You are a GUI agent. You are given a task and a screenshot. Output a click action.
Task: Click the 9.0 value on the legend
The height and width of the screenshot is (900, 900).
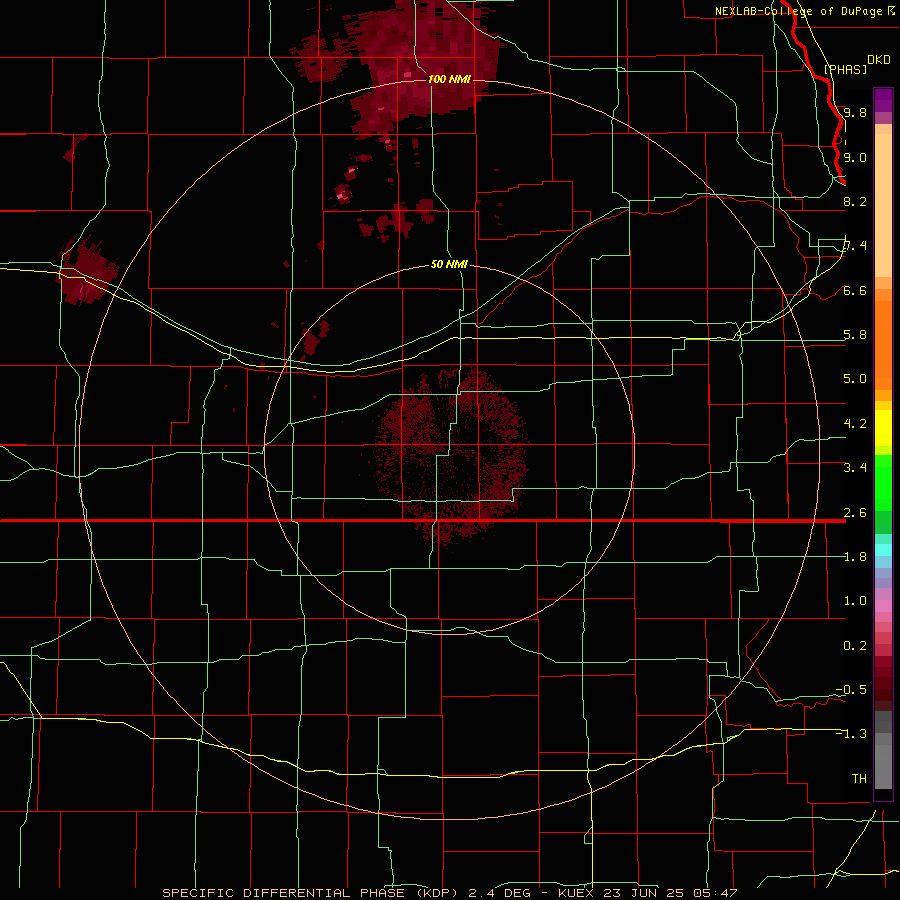click(855, 157)
